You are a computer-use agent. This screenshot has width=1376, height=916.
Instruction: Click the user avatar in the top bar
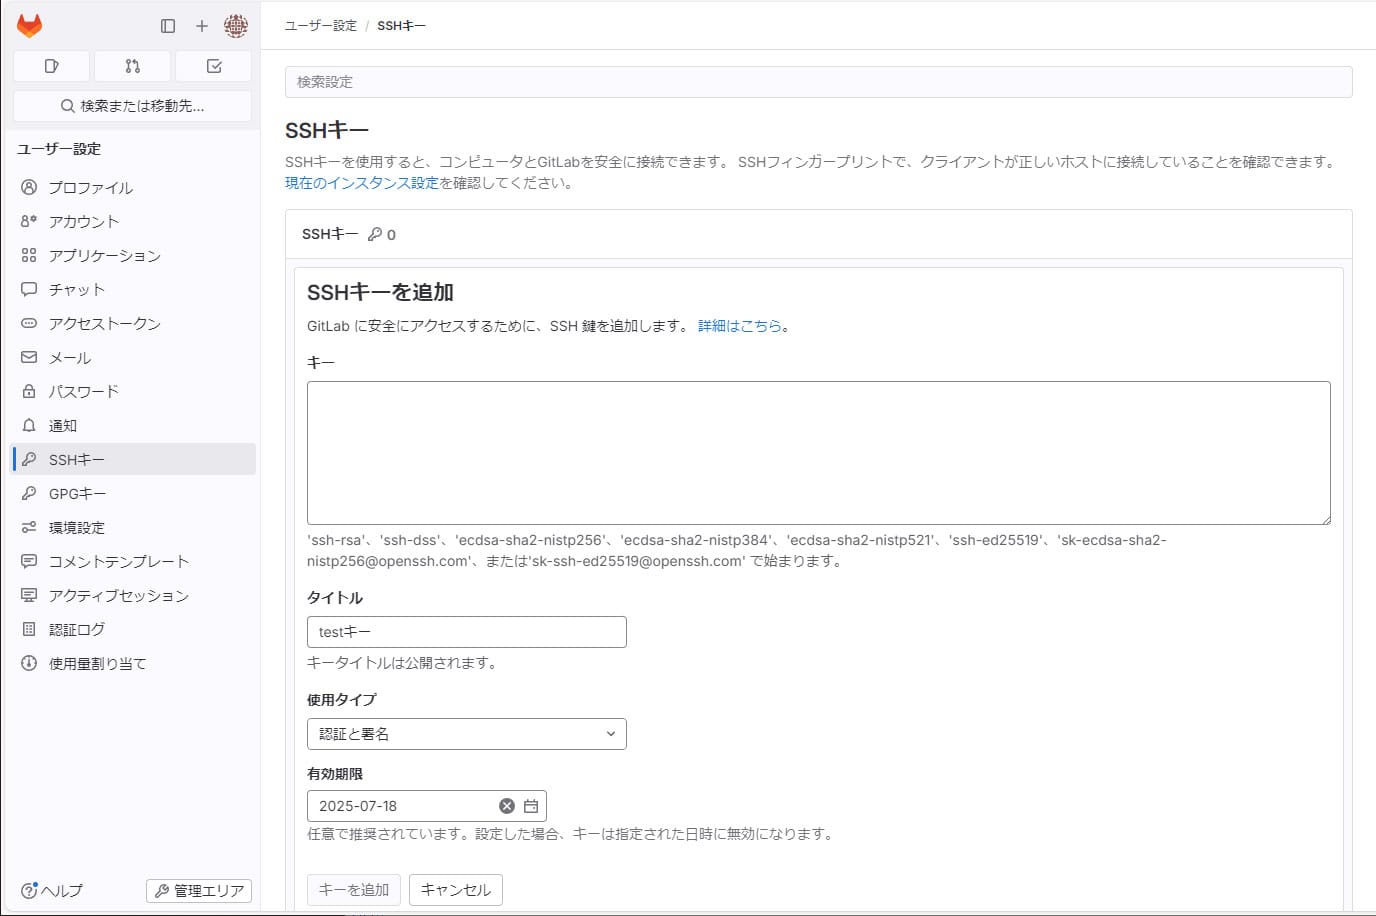(236, 26)
